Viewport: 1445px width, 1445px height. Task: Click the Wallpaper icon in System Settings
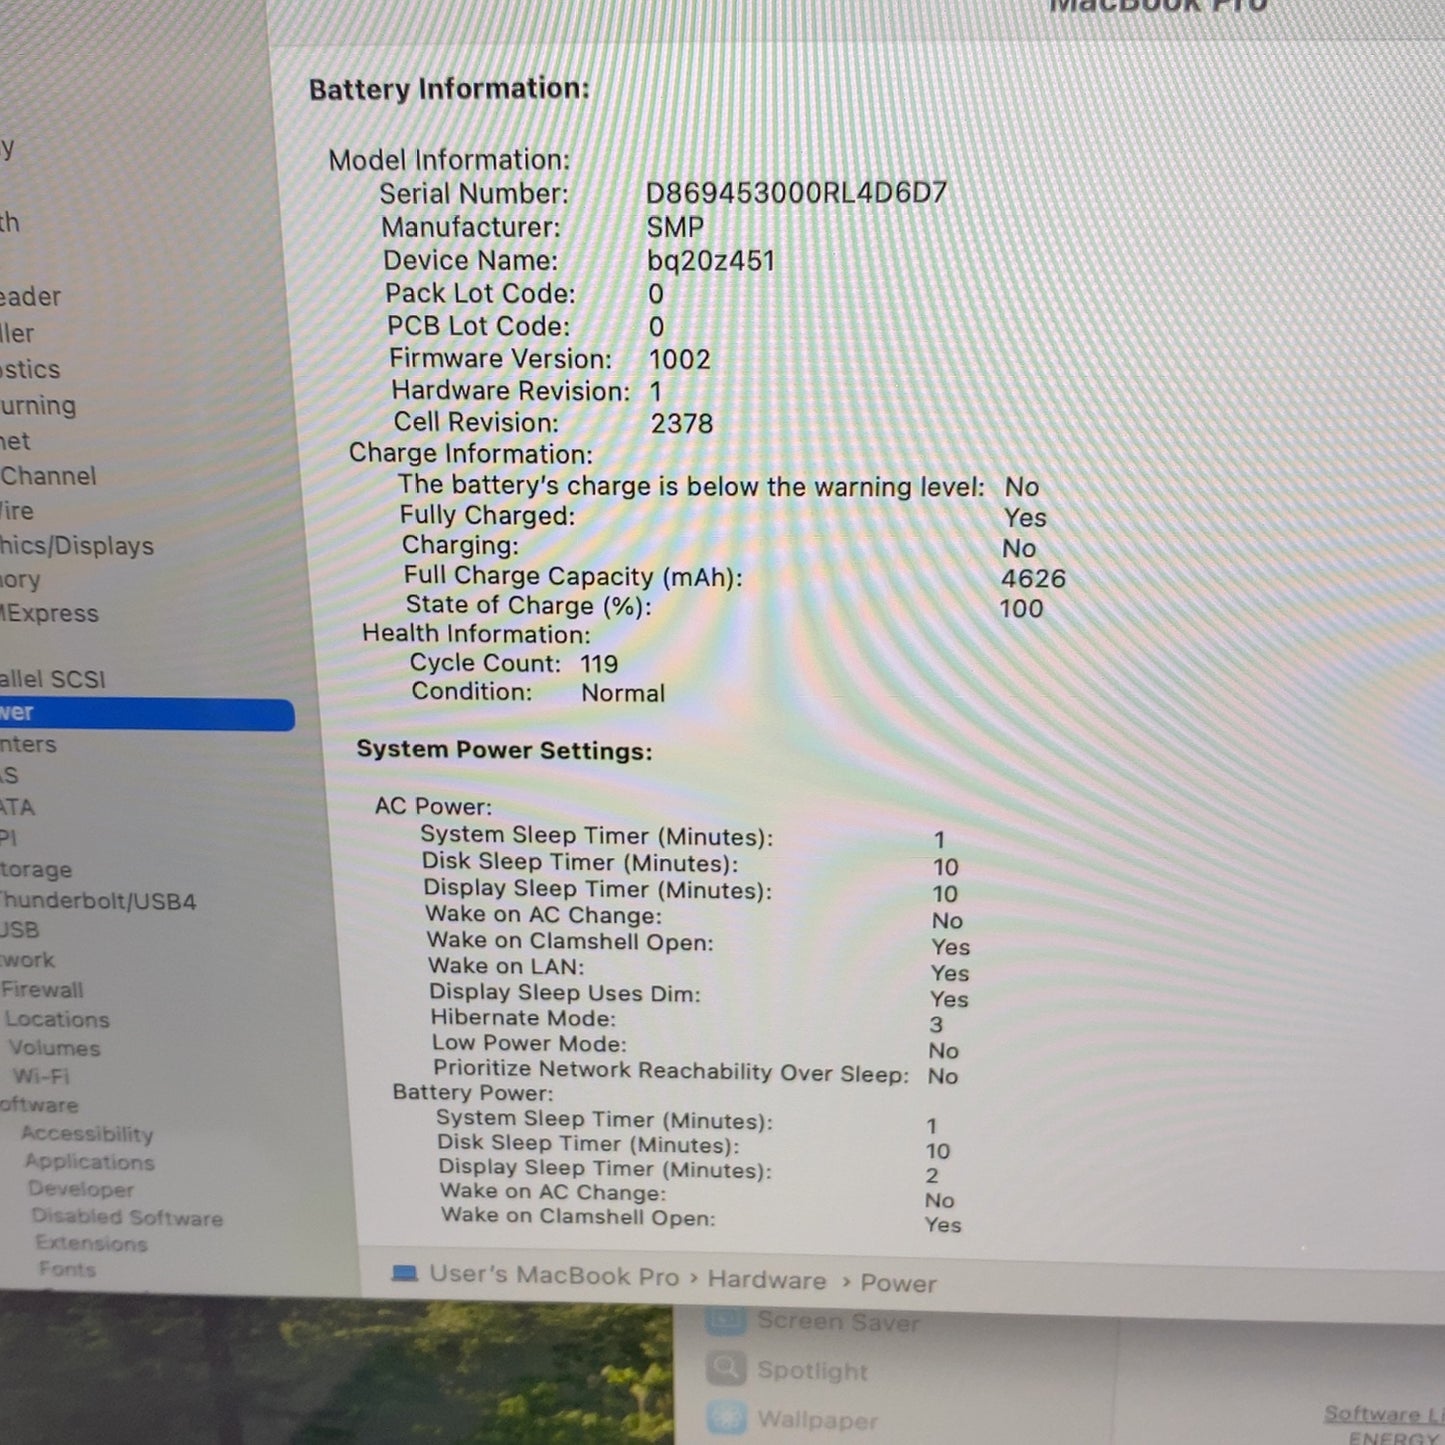[726, 1417]
